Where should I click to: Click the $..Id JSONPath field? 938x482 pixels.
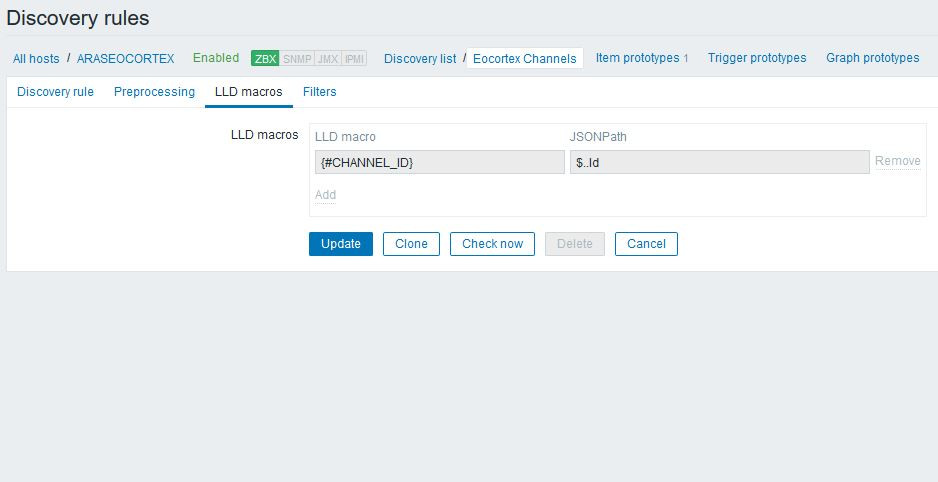point(720,162)
